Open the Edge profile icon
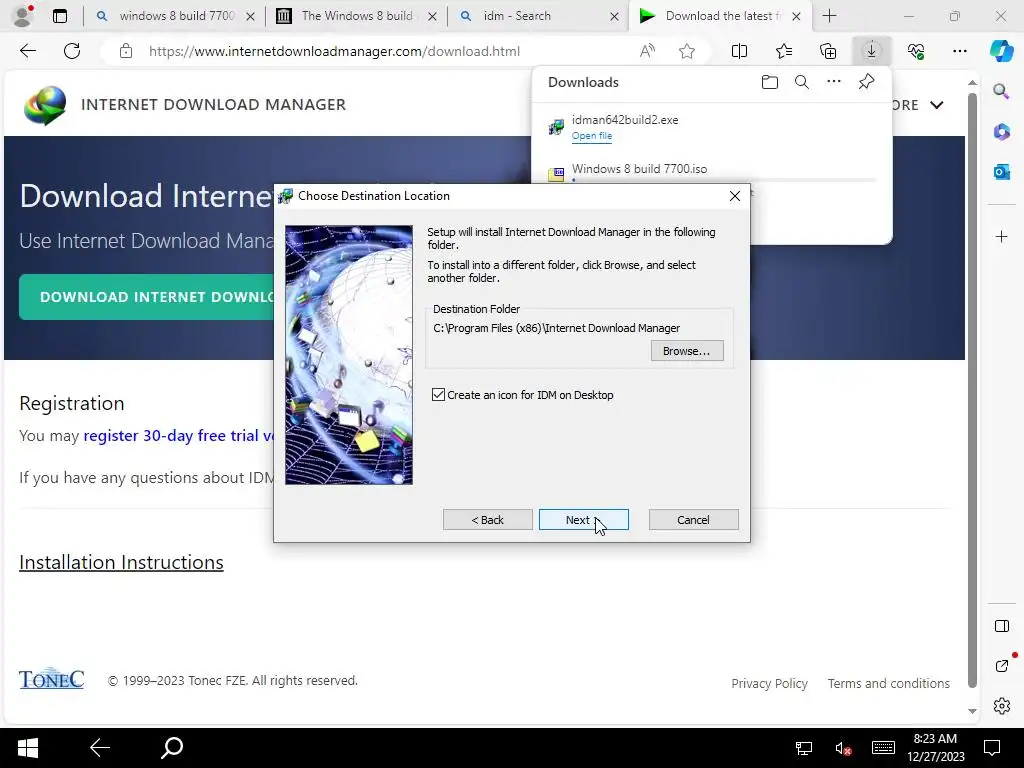The height and width of the screenshot is (768, 1024). 23,16
